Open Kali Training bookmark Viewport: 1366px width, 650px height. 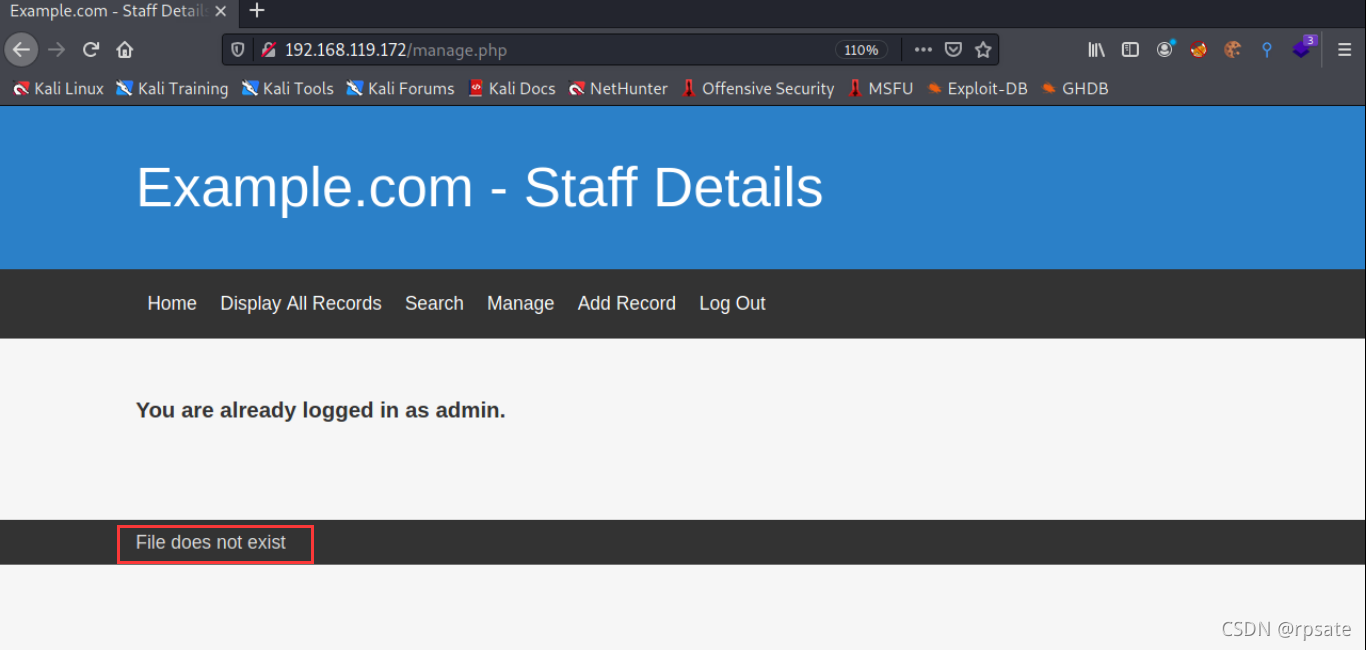coord(172,88)
